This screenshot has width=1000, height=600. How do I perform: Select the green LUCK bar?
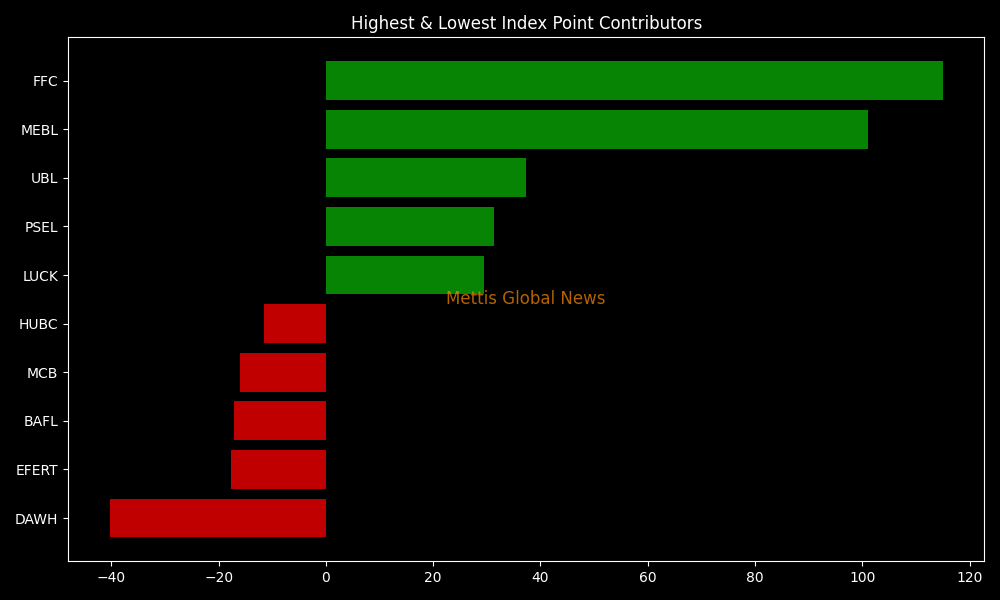405,275
